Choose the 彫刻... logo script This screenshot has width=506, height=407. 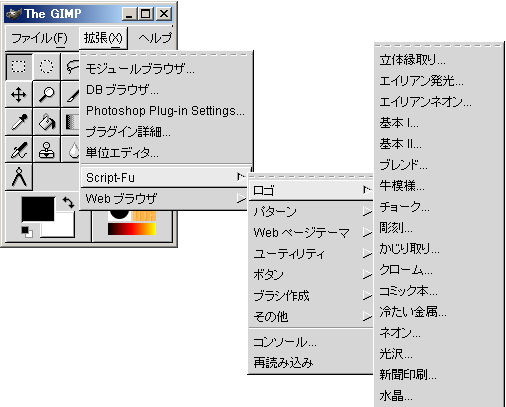438,228
